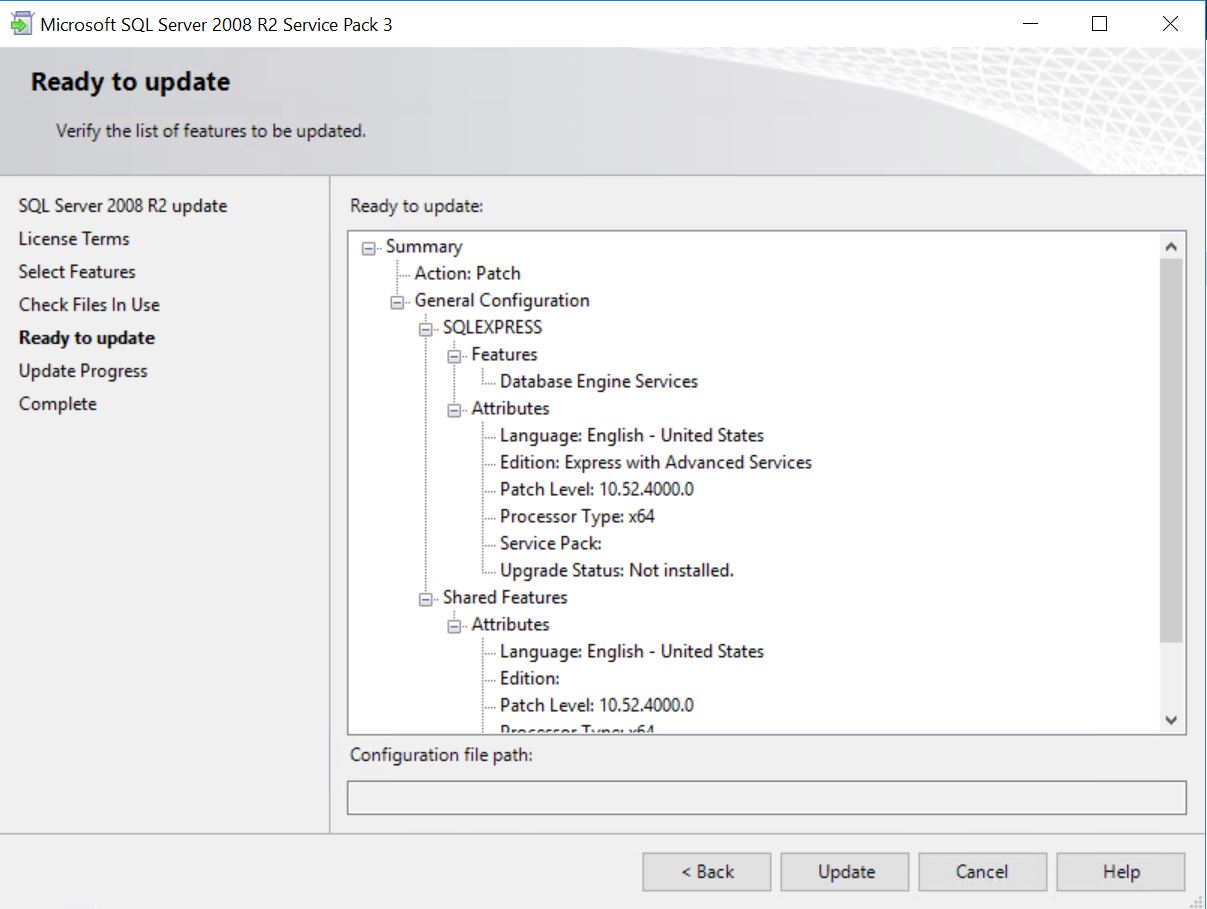1207x909 pixels.
Task: Click the scroll down arrow of summary tree
Action: click(x=1172, y=720)
